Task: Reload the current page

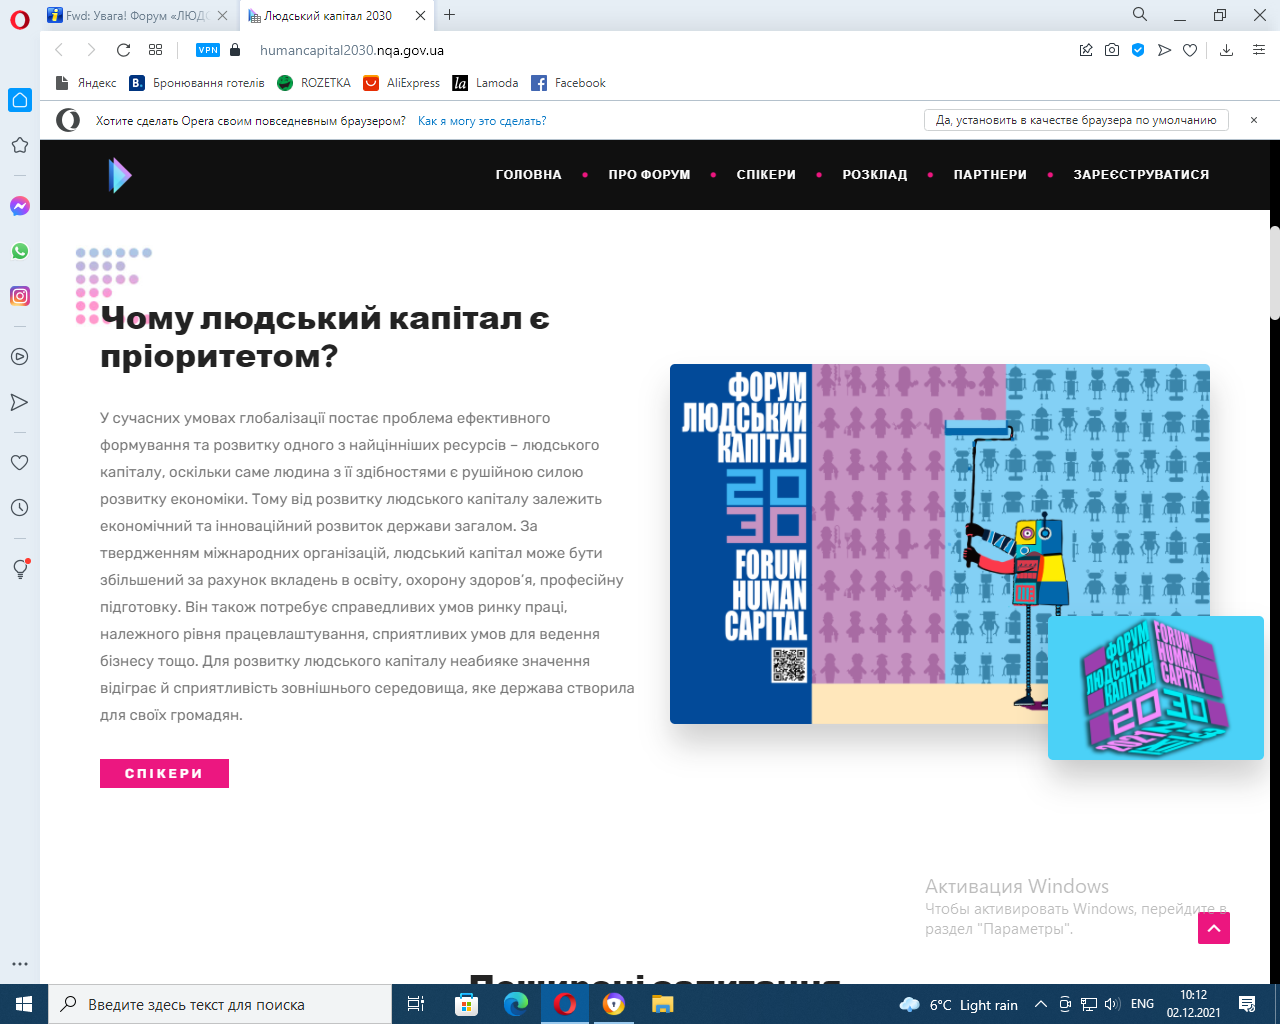Action: (x=123, y=50)
